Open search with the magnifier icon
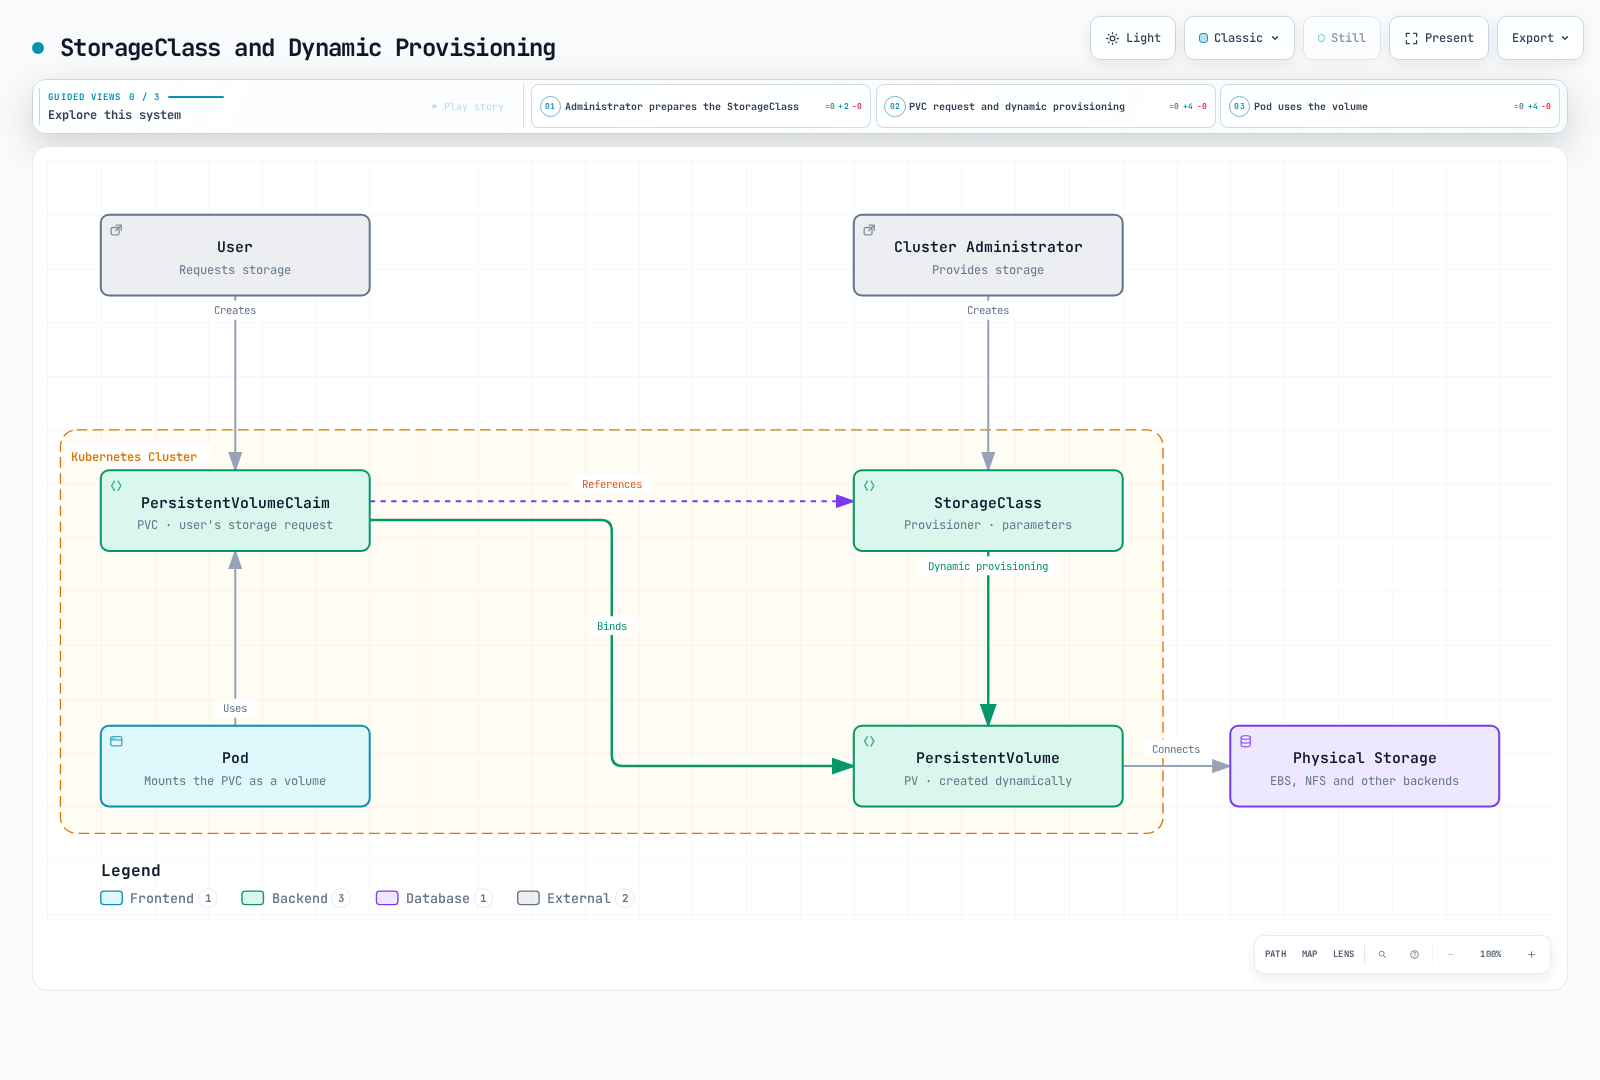 1382,954
